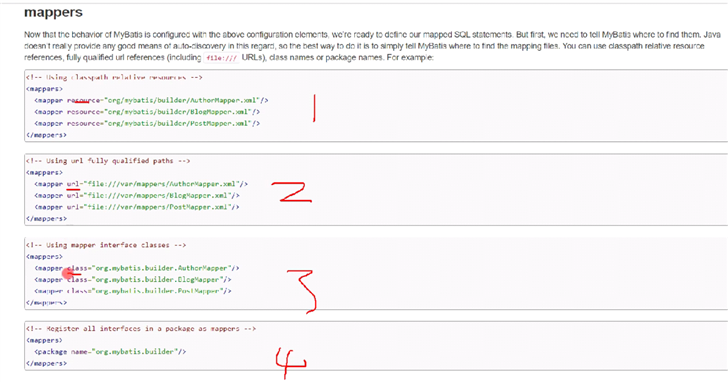Image resolution: width=728 pixels, height=382 pixels.
Task: Click the opening <mappers> tag above the AuthorMapper.xml resource
Action: [45, 89]
